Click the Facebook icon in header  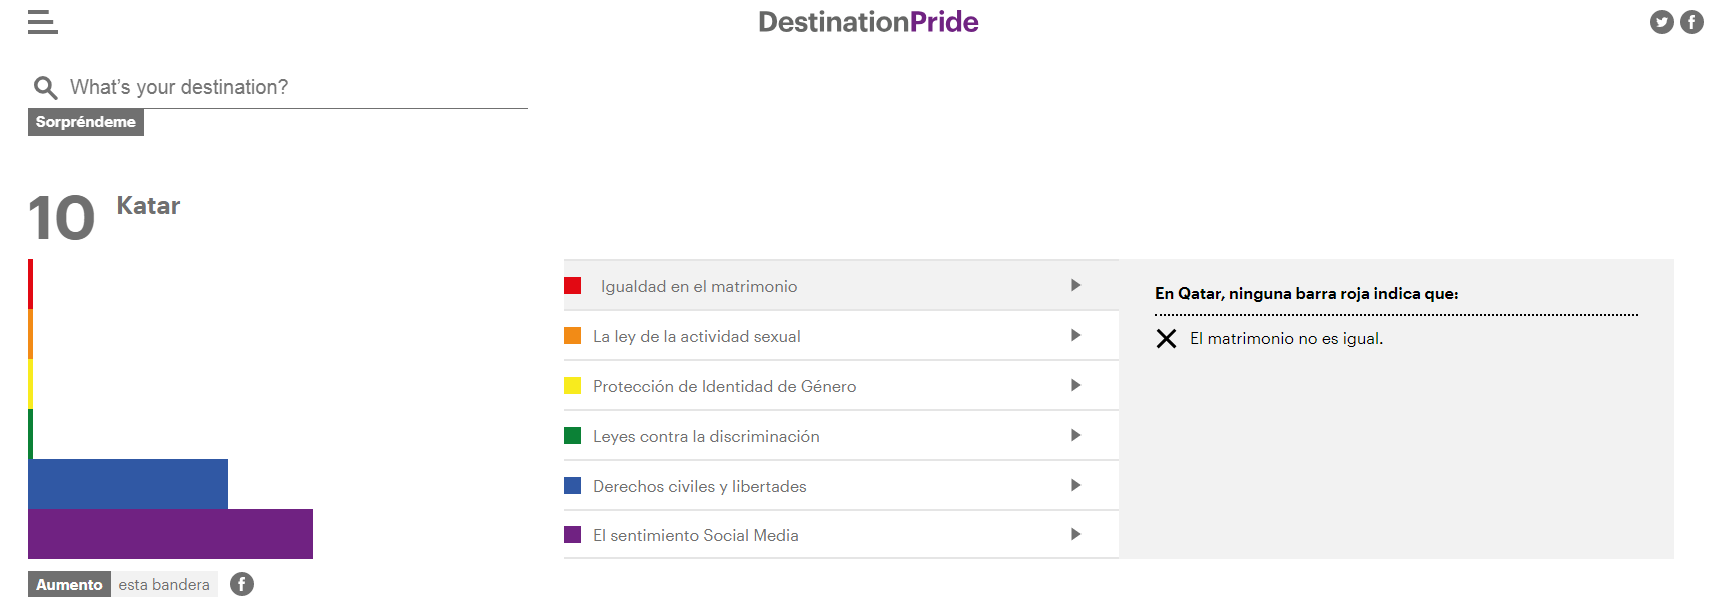click(1691, 22)
